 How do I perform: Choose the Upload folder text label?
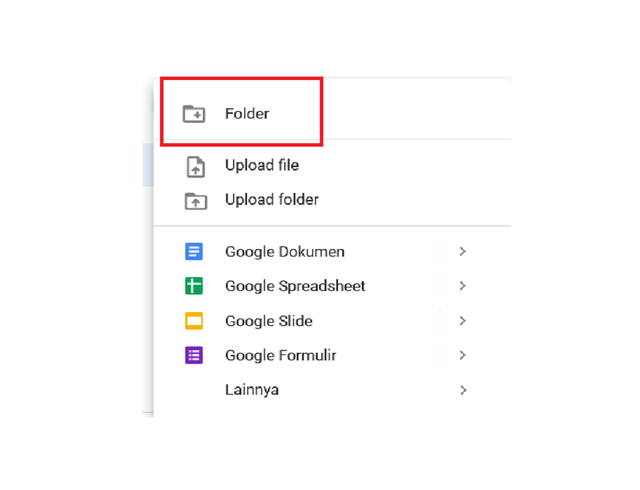[x=272, y=200]
